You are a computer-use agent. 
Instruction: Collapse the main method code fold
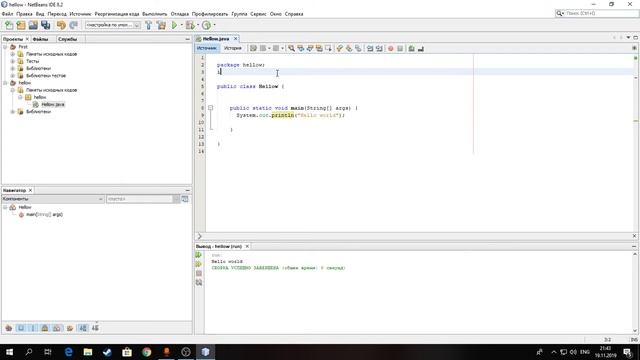[x=211, y=108]
